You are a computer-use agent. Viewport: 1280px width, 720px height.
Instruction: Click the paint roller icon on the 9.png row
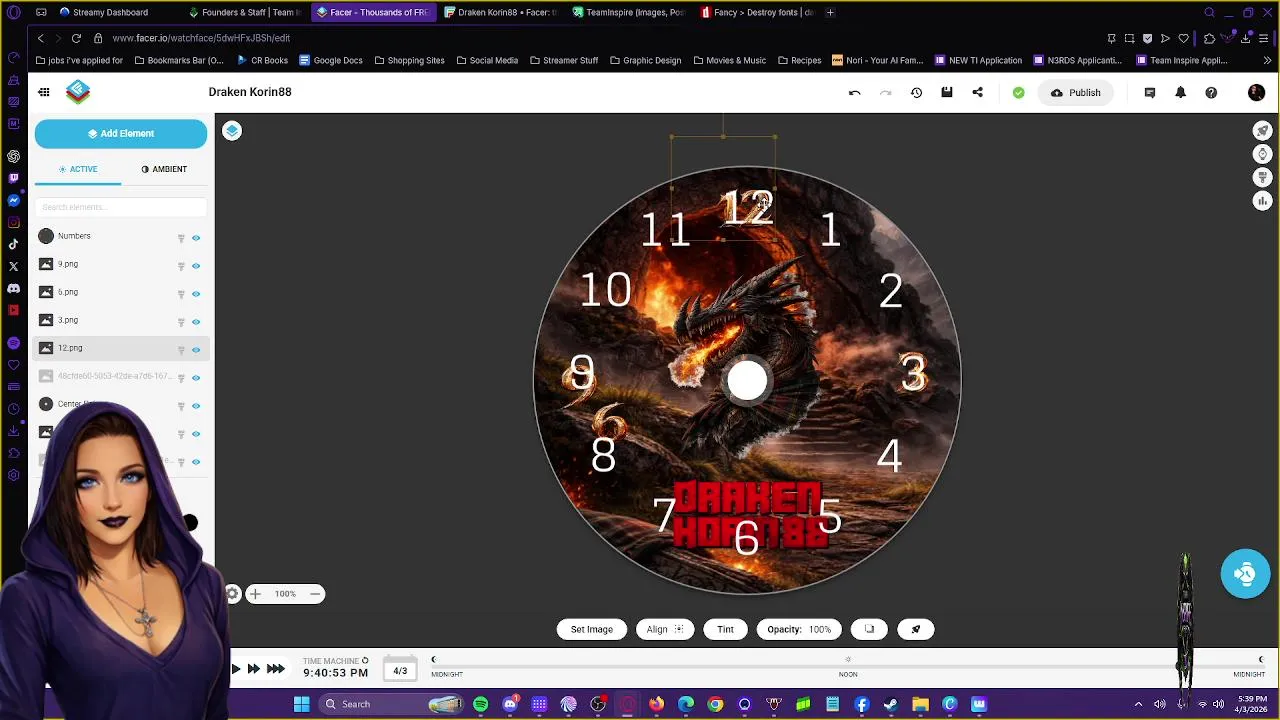pyautogui.click(x=181, y=266)
